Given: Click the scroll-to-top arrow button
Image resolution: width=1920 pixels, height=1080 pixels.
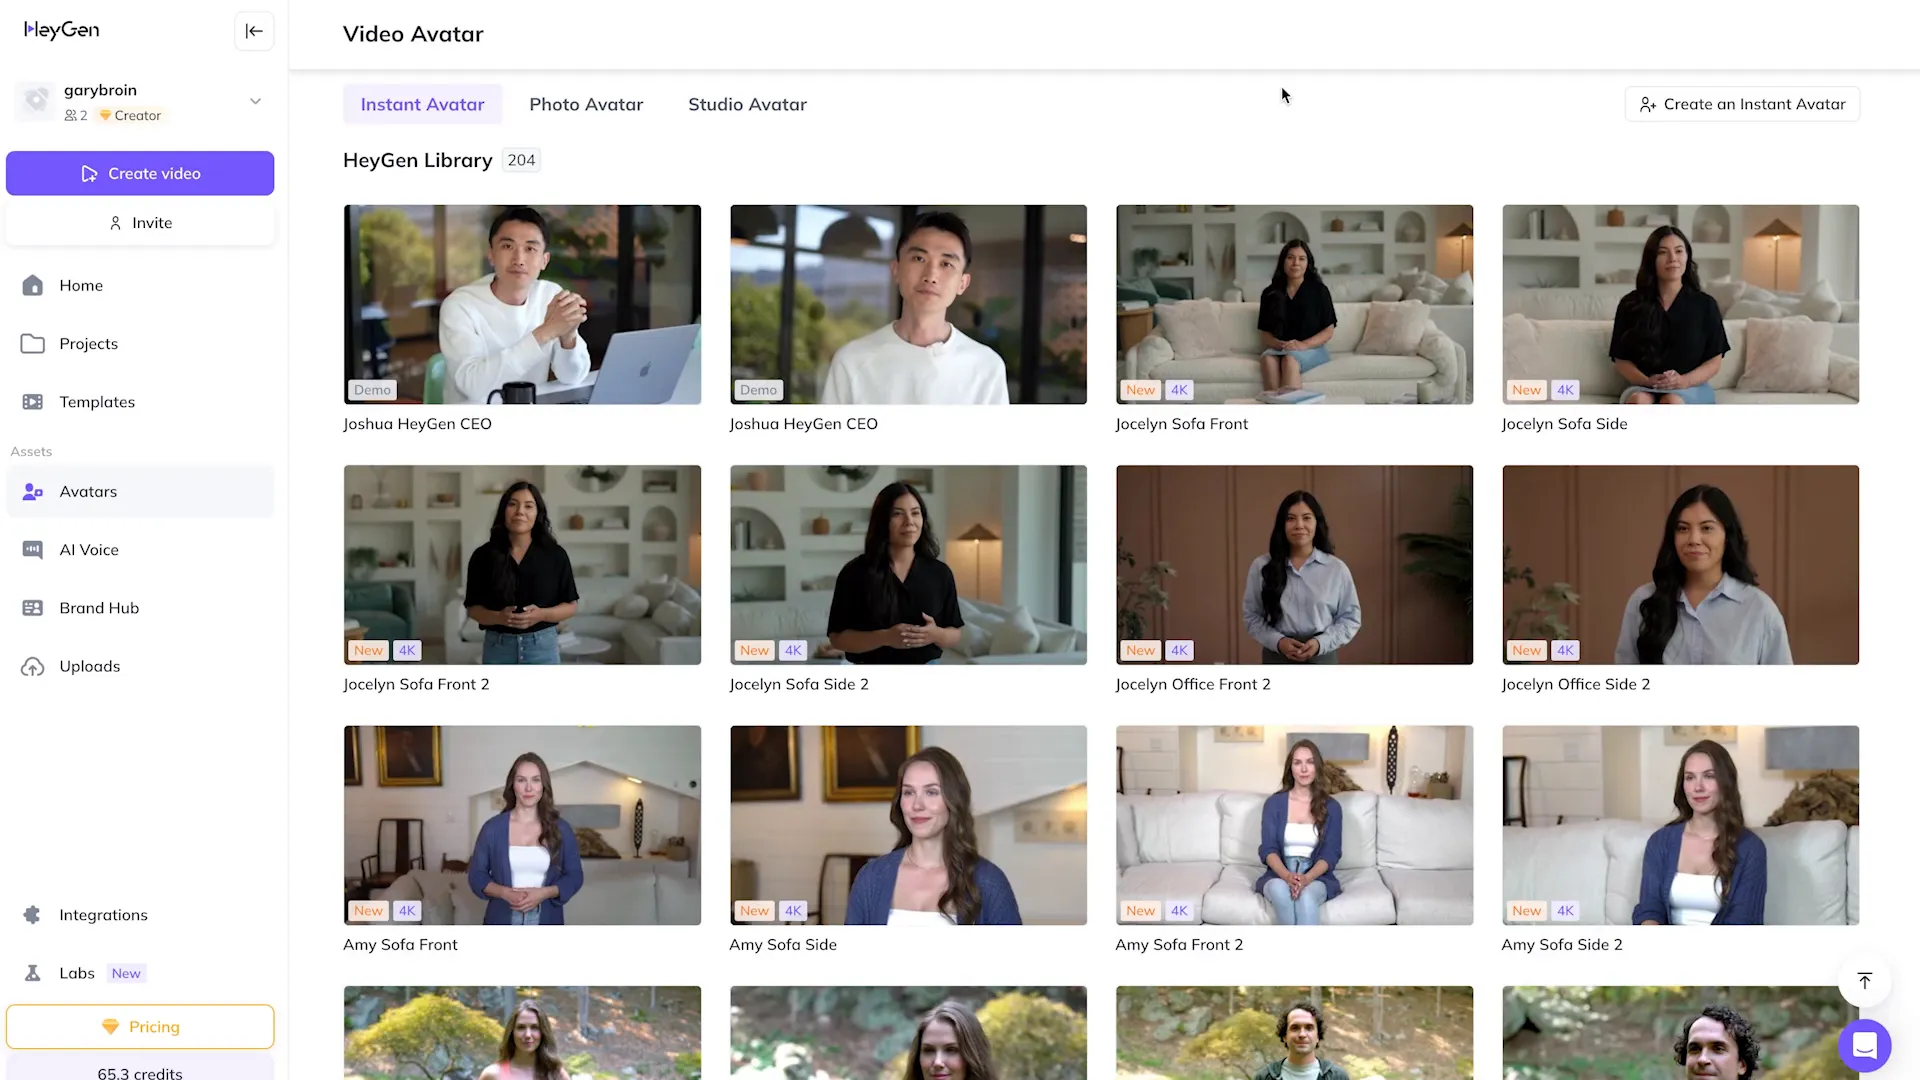Looking at the screenshot, I should click(x=1864, y=981).
